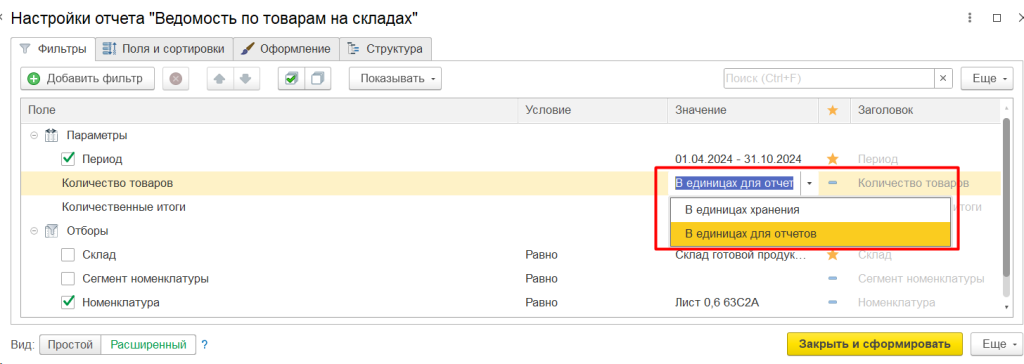Click the Параметры group icon
The width and height of the screenshot is (1024, 364).
pyautogui.click(x=51, y=136)
